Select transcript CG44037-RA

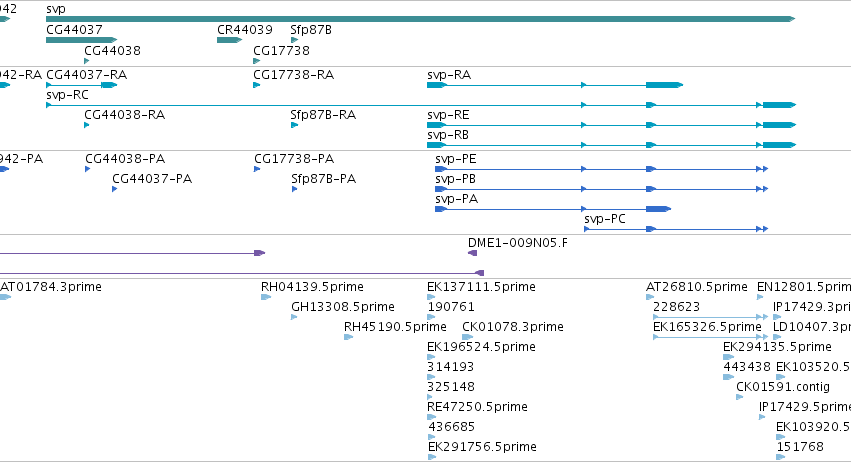pyautogui.click(x=87, y=75)
